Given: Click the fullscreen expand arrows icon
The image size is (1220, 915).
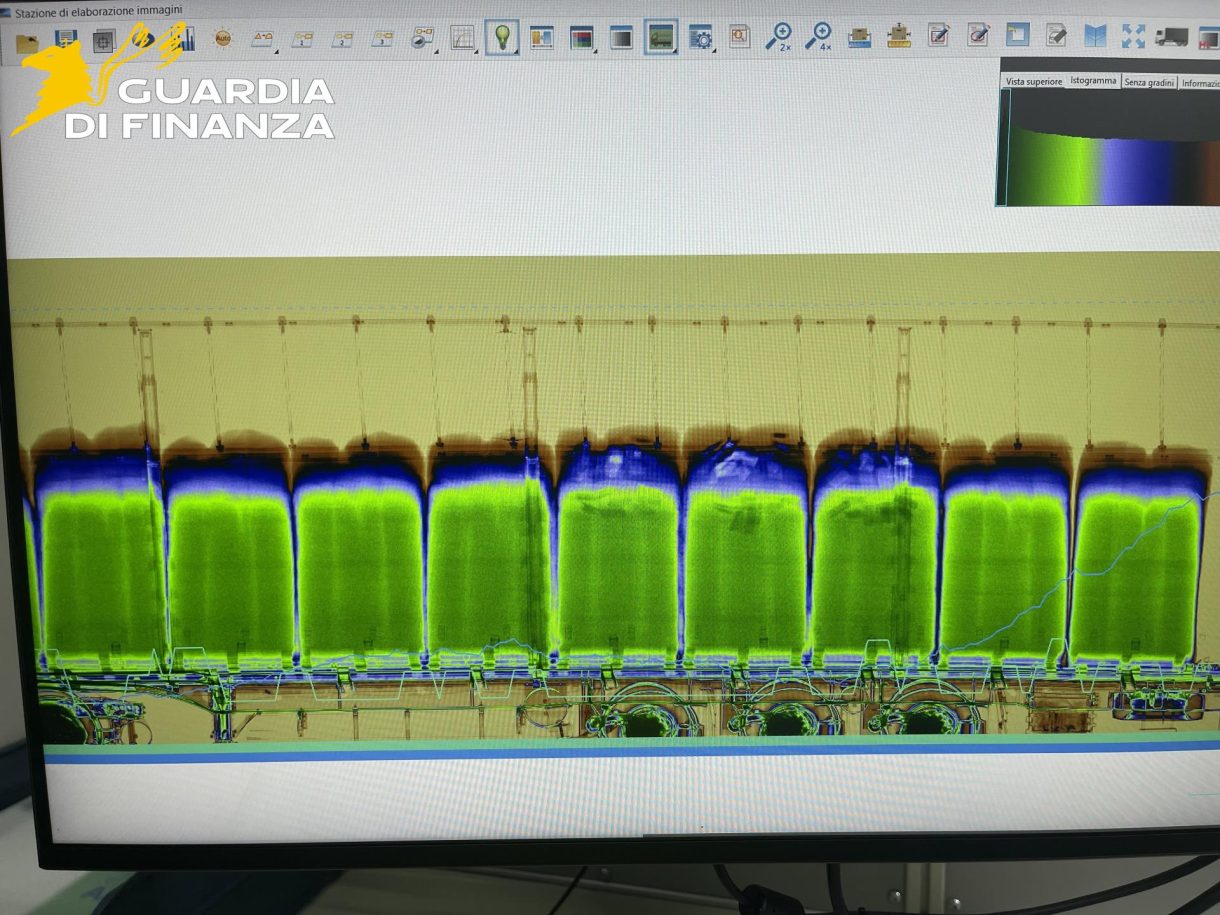Looking at the screenshot, I should [1133, 36].
